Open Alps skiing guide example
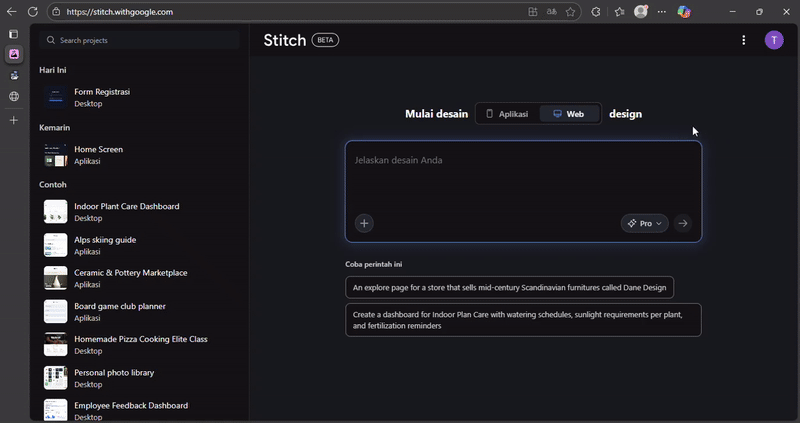This screenshot has height=423, width=800. click(x=139, y=245)
